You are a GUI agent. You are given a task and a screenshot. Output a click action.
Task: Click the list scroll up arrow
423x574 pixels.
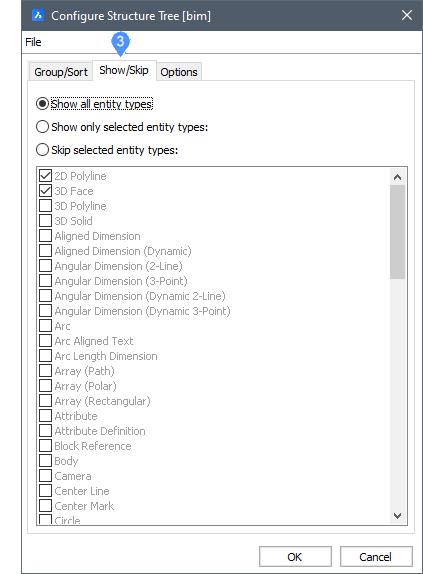(397, 178)
